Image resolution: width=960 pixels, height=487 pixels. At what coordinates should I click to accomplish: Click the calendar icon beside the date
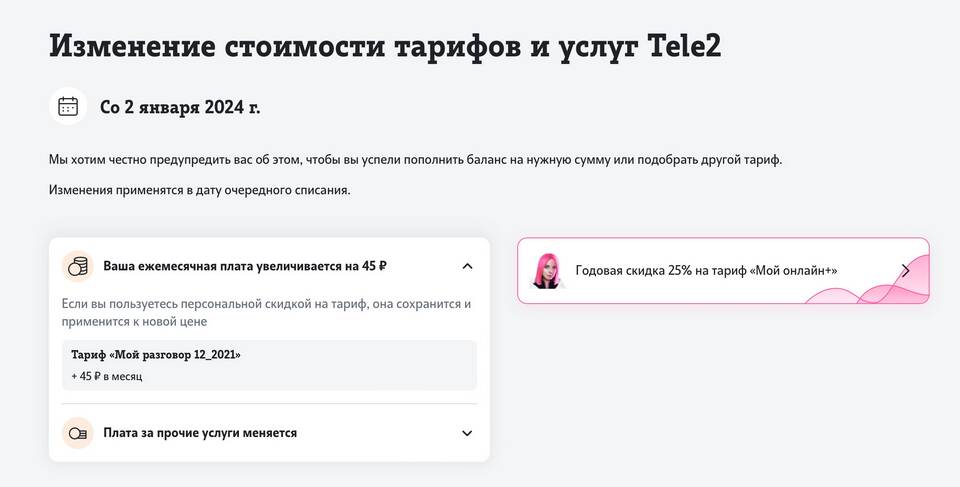click(x=68, y=106)
